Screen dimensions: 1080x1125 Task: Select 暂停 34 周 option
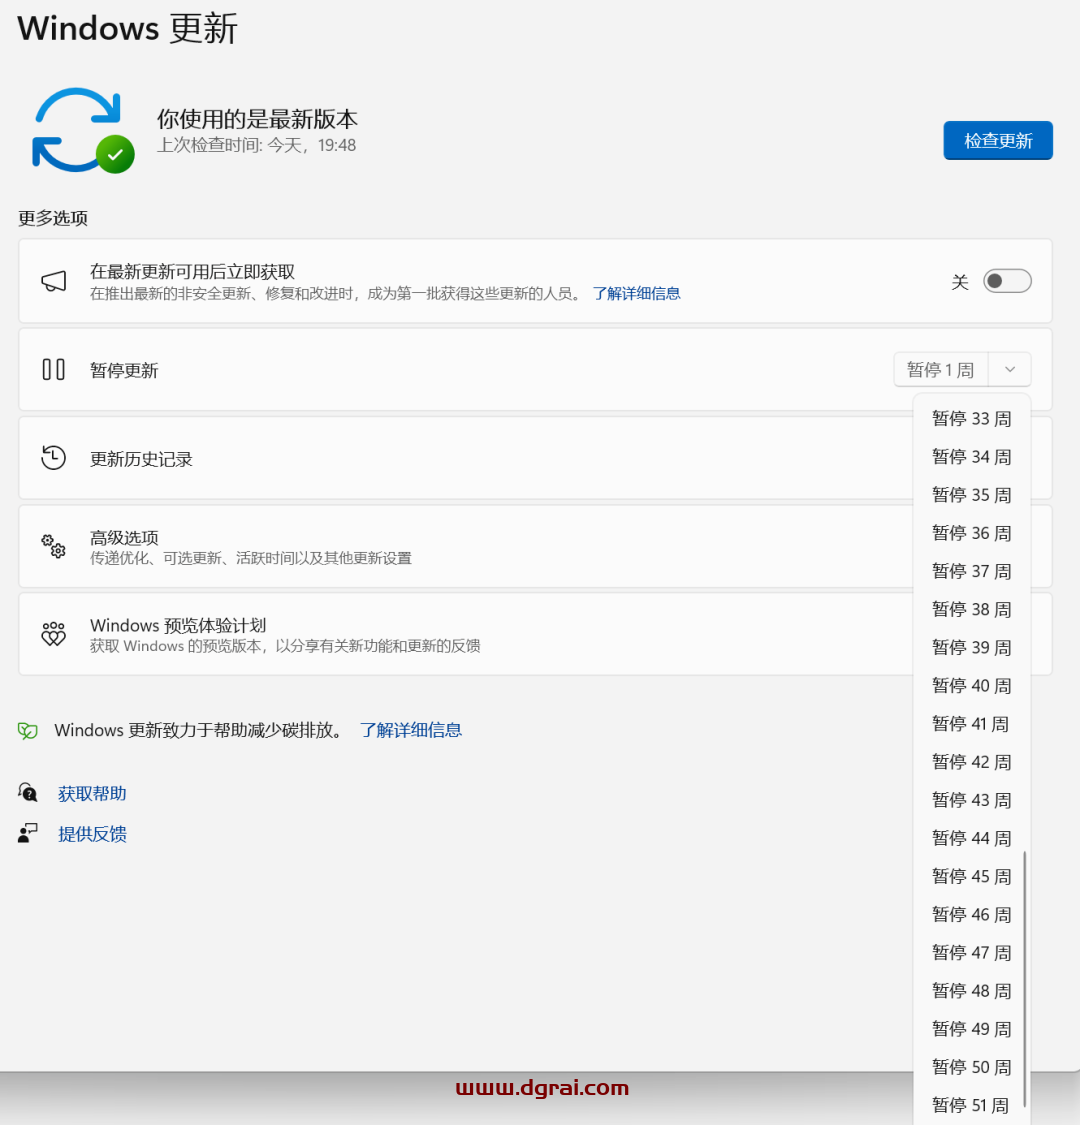click(972, 456)
